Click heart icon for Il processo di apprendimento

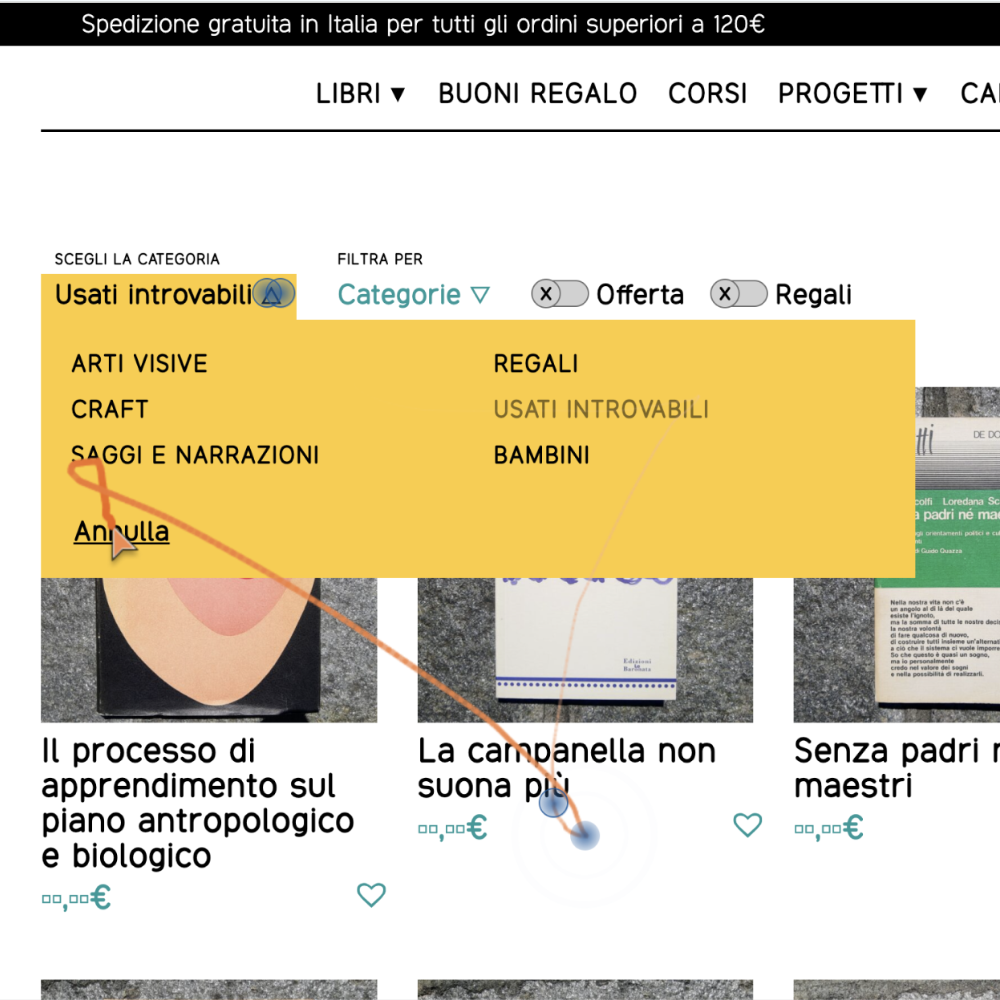click(371, 895)
